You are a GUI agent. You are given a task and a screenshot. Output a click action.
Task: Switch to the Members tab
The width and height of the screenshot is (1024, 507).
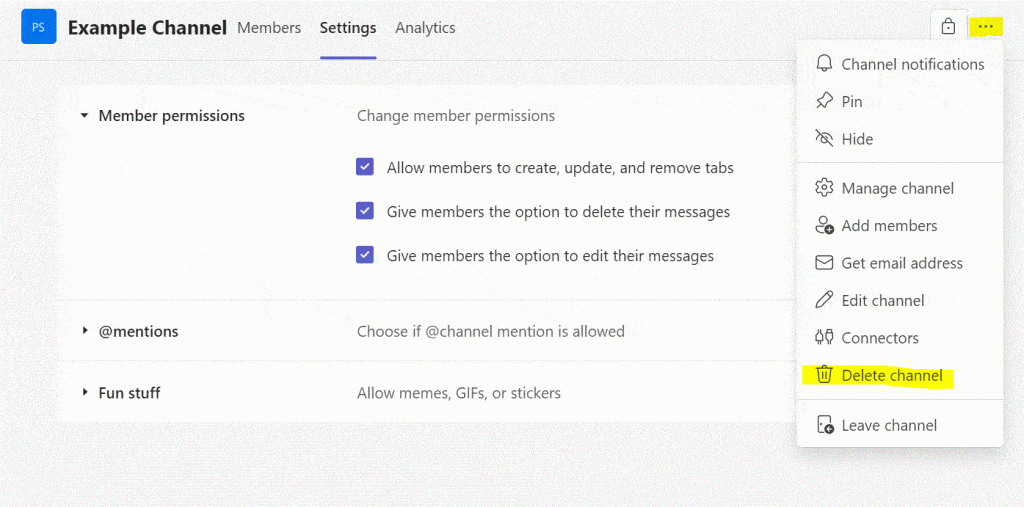point(269,28)
